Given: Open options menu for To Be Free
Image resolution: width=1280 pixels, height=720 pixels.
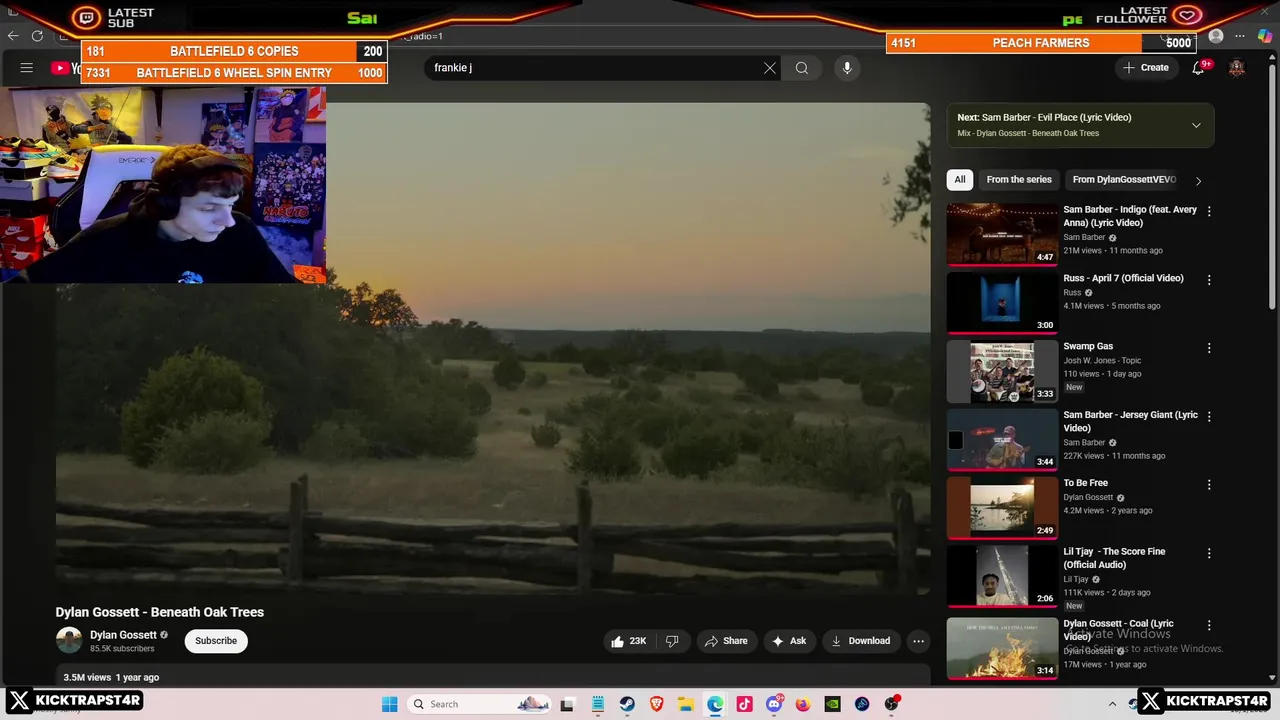Looking at the screenshot, I should [1209, 484].
